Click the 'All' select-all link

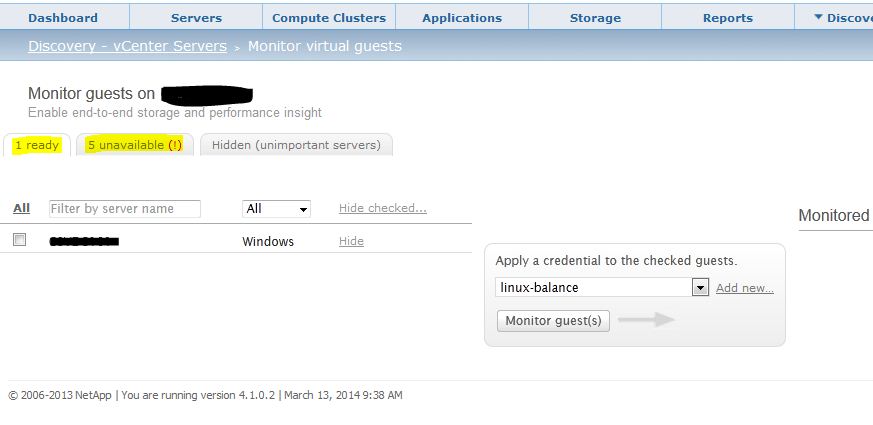tap(21, 208)
